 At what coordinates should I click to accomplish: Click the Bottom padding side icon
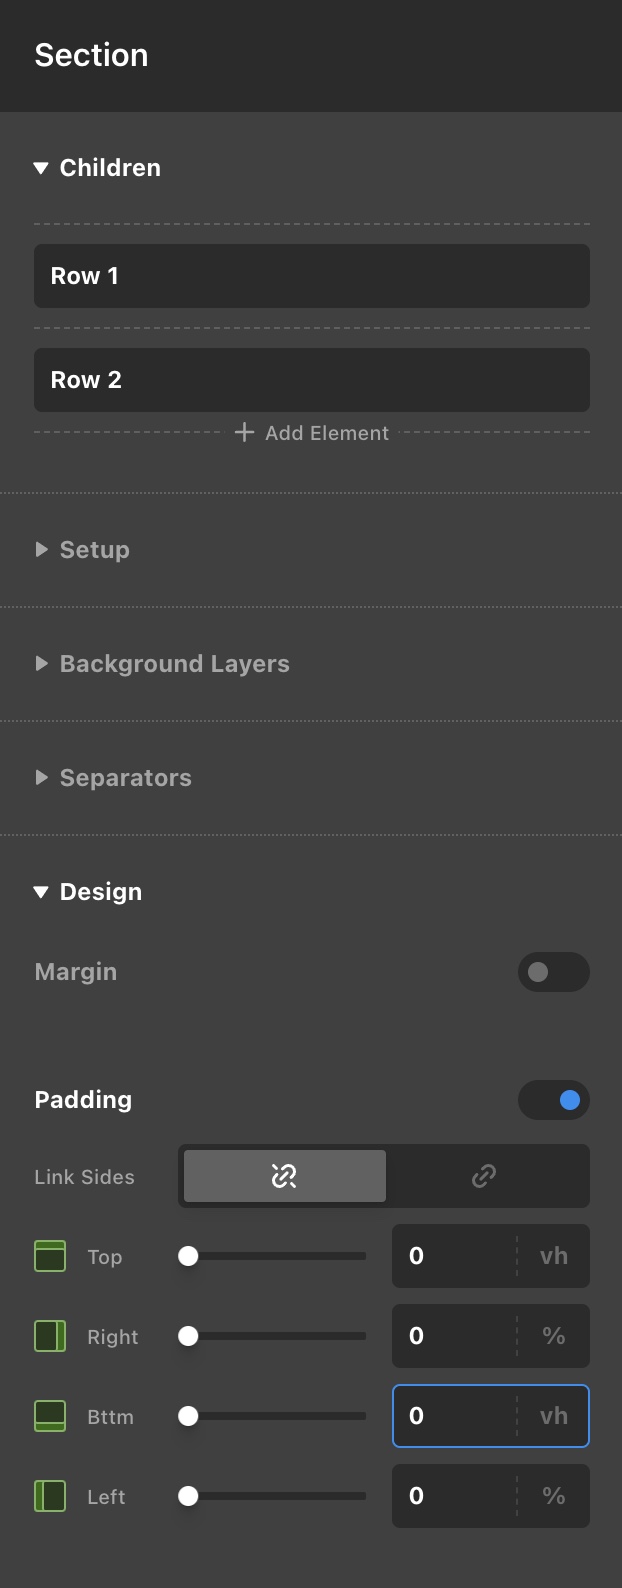(x=50, y=1416)
